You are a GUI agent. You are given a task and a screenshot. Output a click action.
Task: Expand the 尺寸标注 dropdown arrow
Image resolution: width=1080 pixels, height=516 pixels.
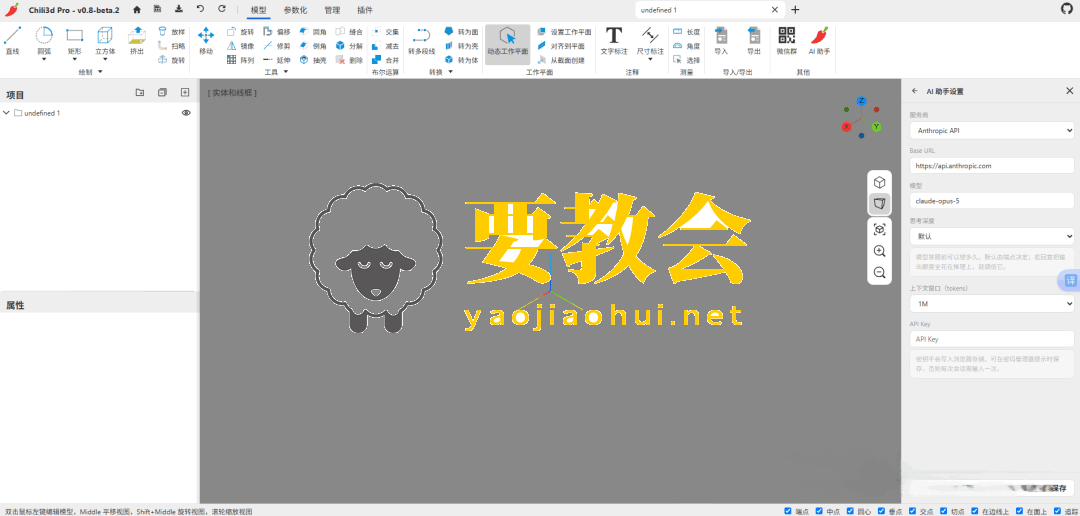click(x=650, y=59)
